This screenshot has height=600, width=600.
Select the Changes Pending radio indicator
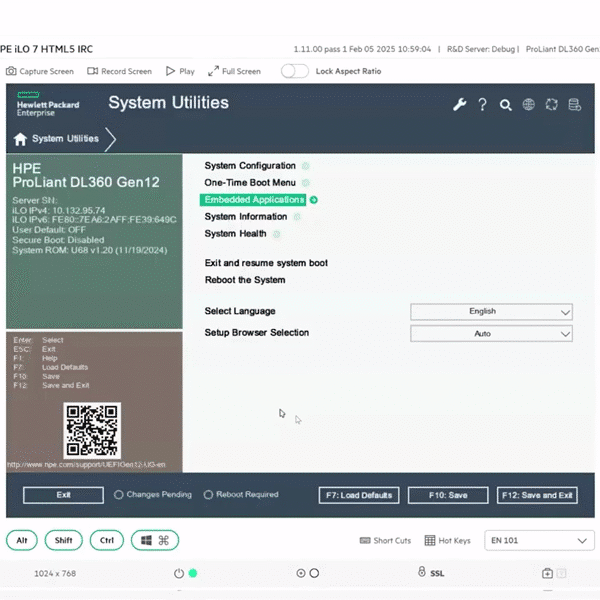(119, 494)
